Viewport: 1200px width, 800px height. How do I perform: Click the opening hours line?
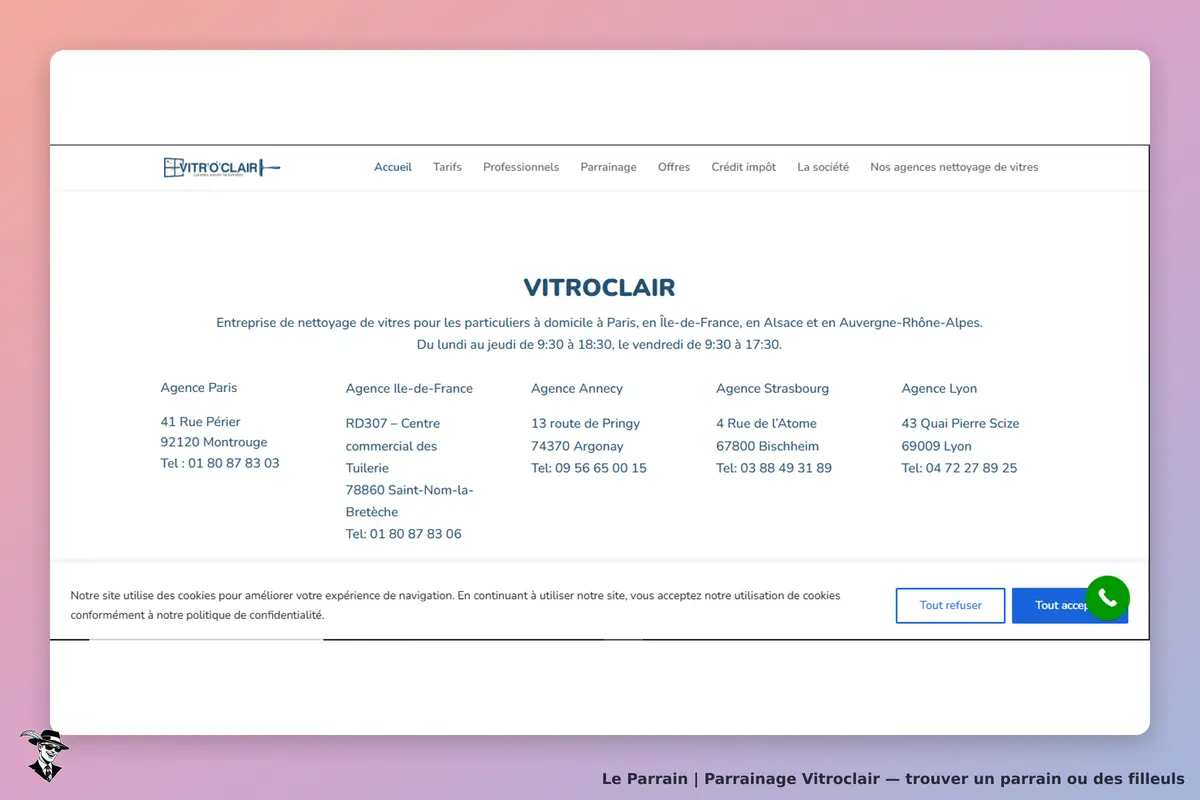[599, 344]
